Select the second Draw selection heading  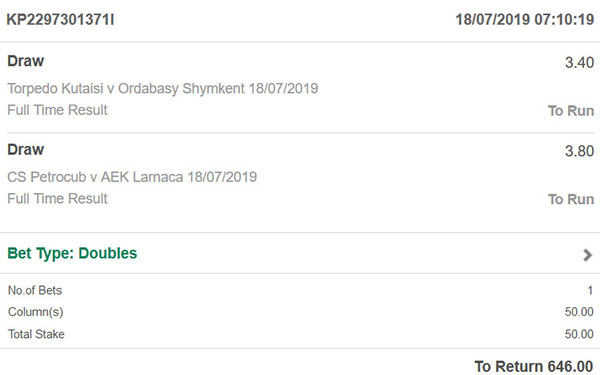[x=26, y=150]
